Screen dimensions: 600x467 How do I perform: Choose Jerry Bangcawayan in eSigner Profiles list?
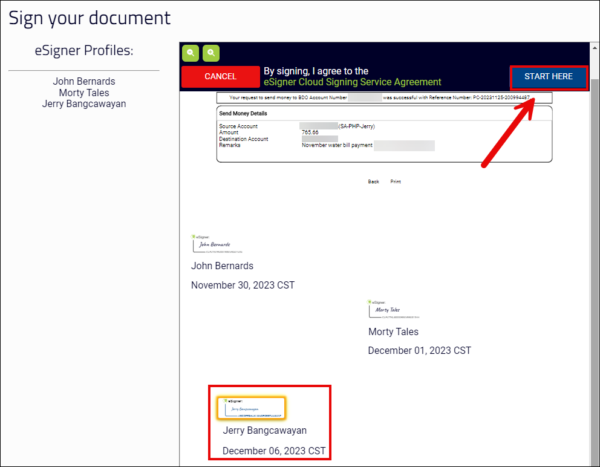pos(84,104)
